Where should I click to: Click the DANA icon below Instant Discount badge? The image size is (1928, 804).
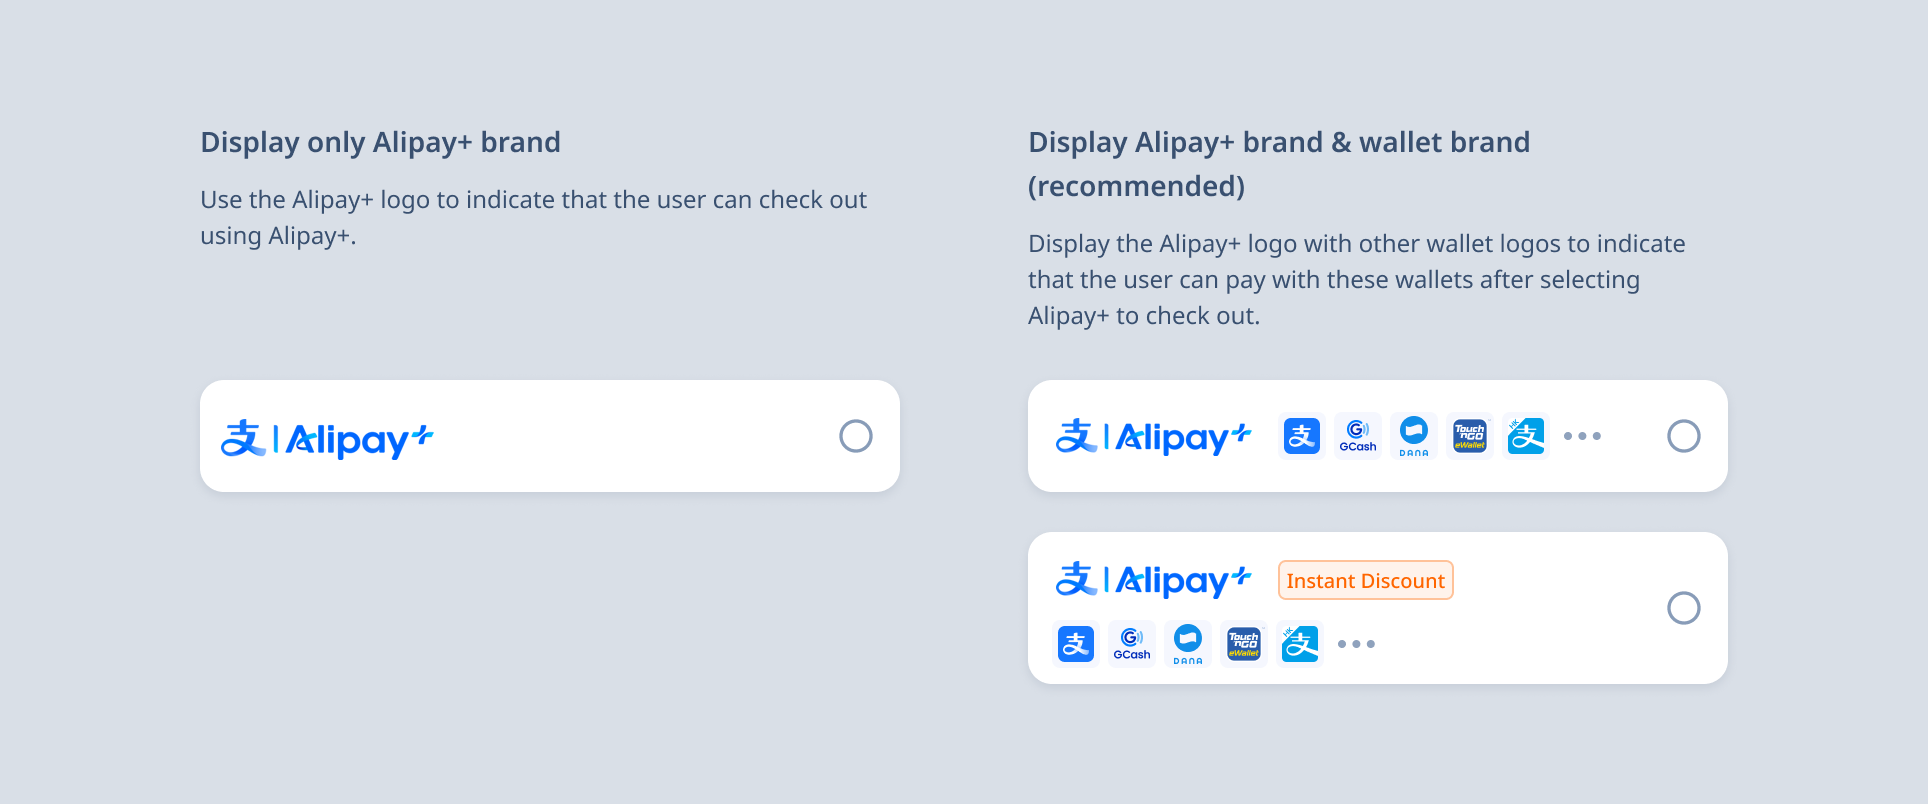1187,643
